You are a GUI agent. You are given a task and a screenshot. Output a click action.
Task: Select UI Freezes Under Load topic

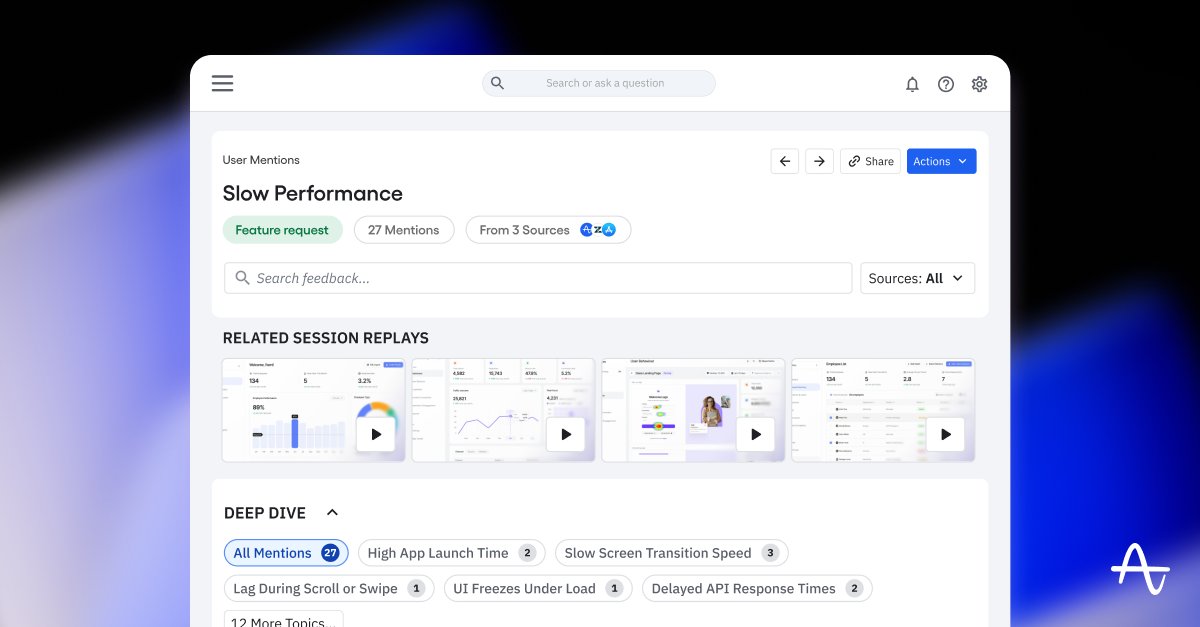tap(538, 589)
